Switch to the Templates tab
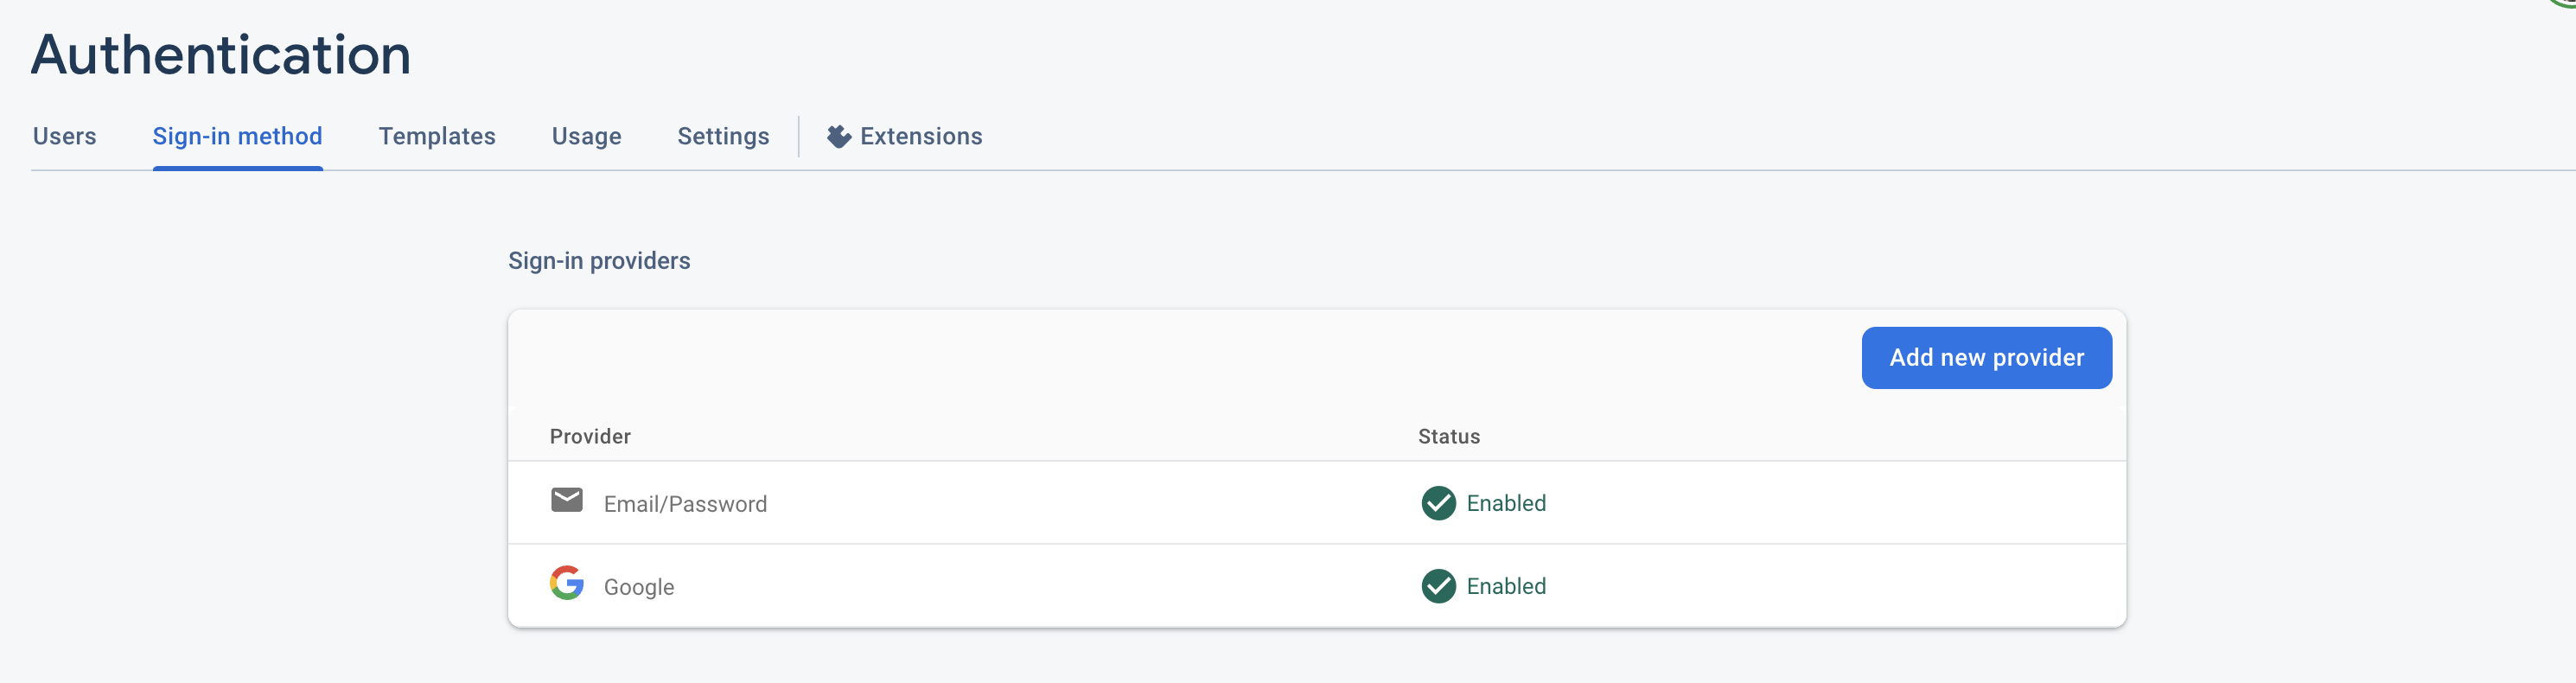The width and height of the screenshot is (2576, 683). click(436, 136)
